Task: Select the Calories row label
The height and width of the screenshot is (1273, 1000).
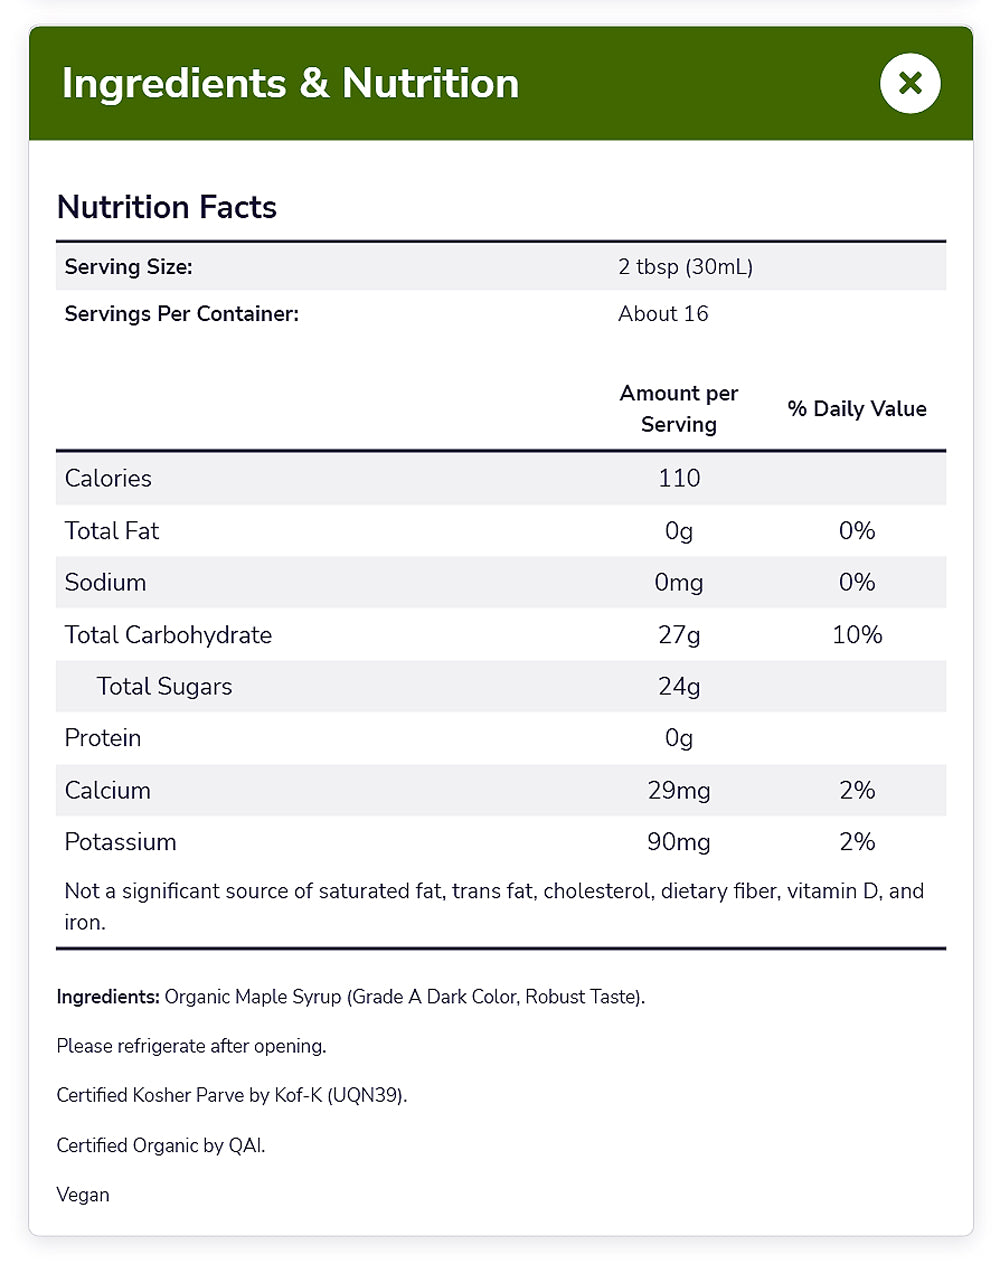Action: [x=108, y=478]
